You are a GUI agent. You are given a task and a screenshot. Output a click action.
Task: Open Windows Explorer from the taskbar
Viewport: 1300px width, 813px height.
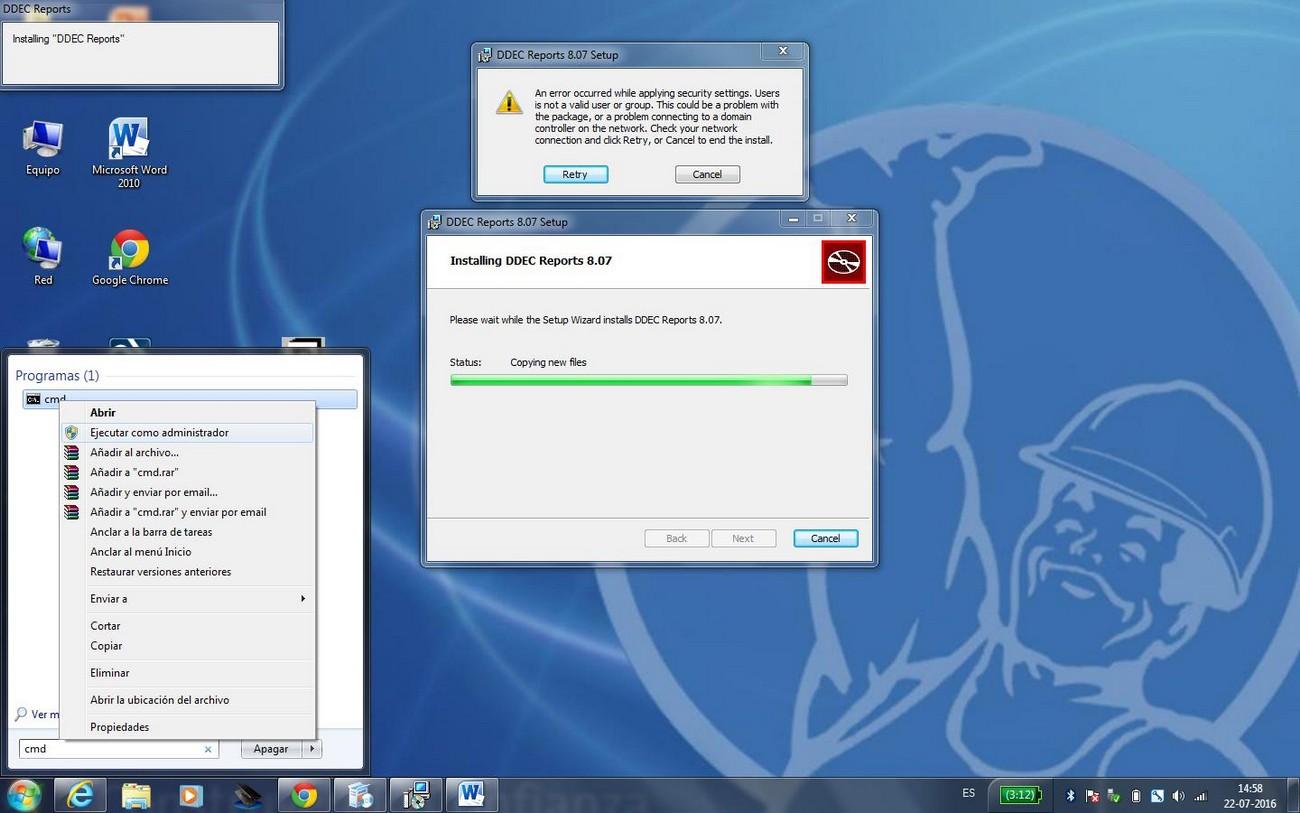pyautogui.click(x=136, y=795)
